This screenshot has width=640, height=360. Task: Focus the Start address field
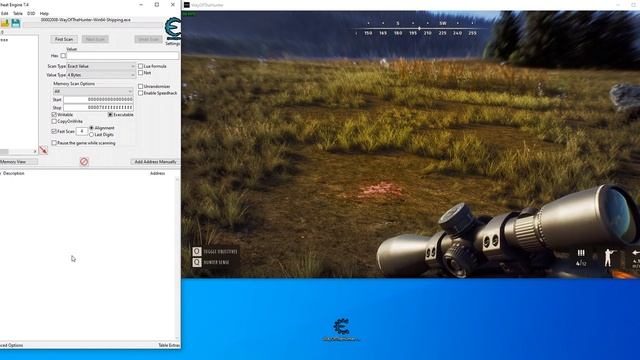point(98,100)
